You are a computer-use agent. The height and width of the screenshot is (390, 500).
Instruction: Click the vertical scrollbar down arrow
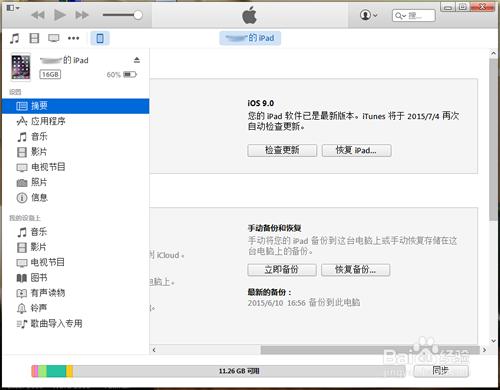pyautogui.click(x=494, y=341)
